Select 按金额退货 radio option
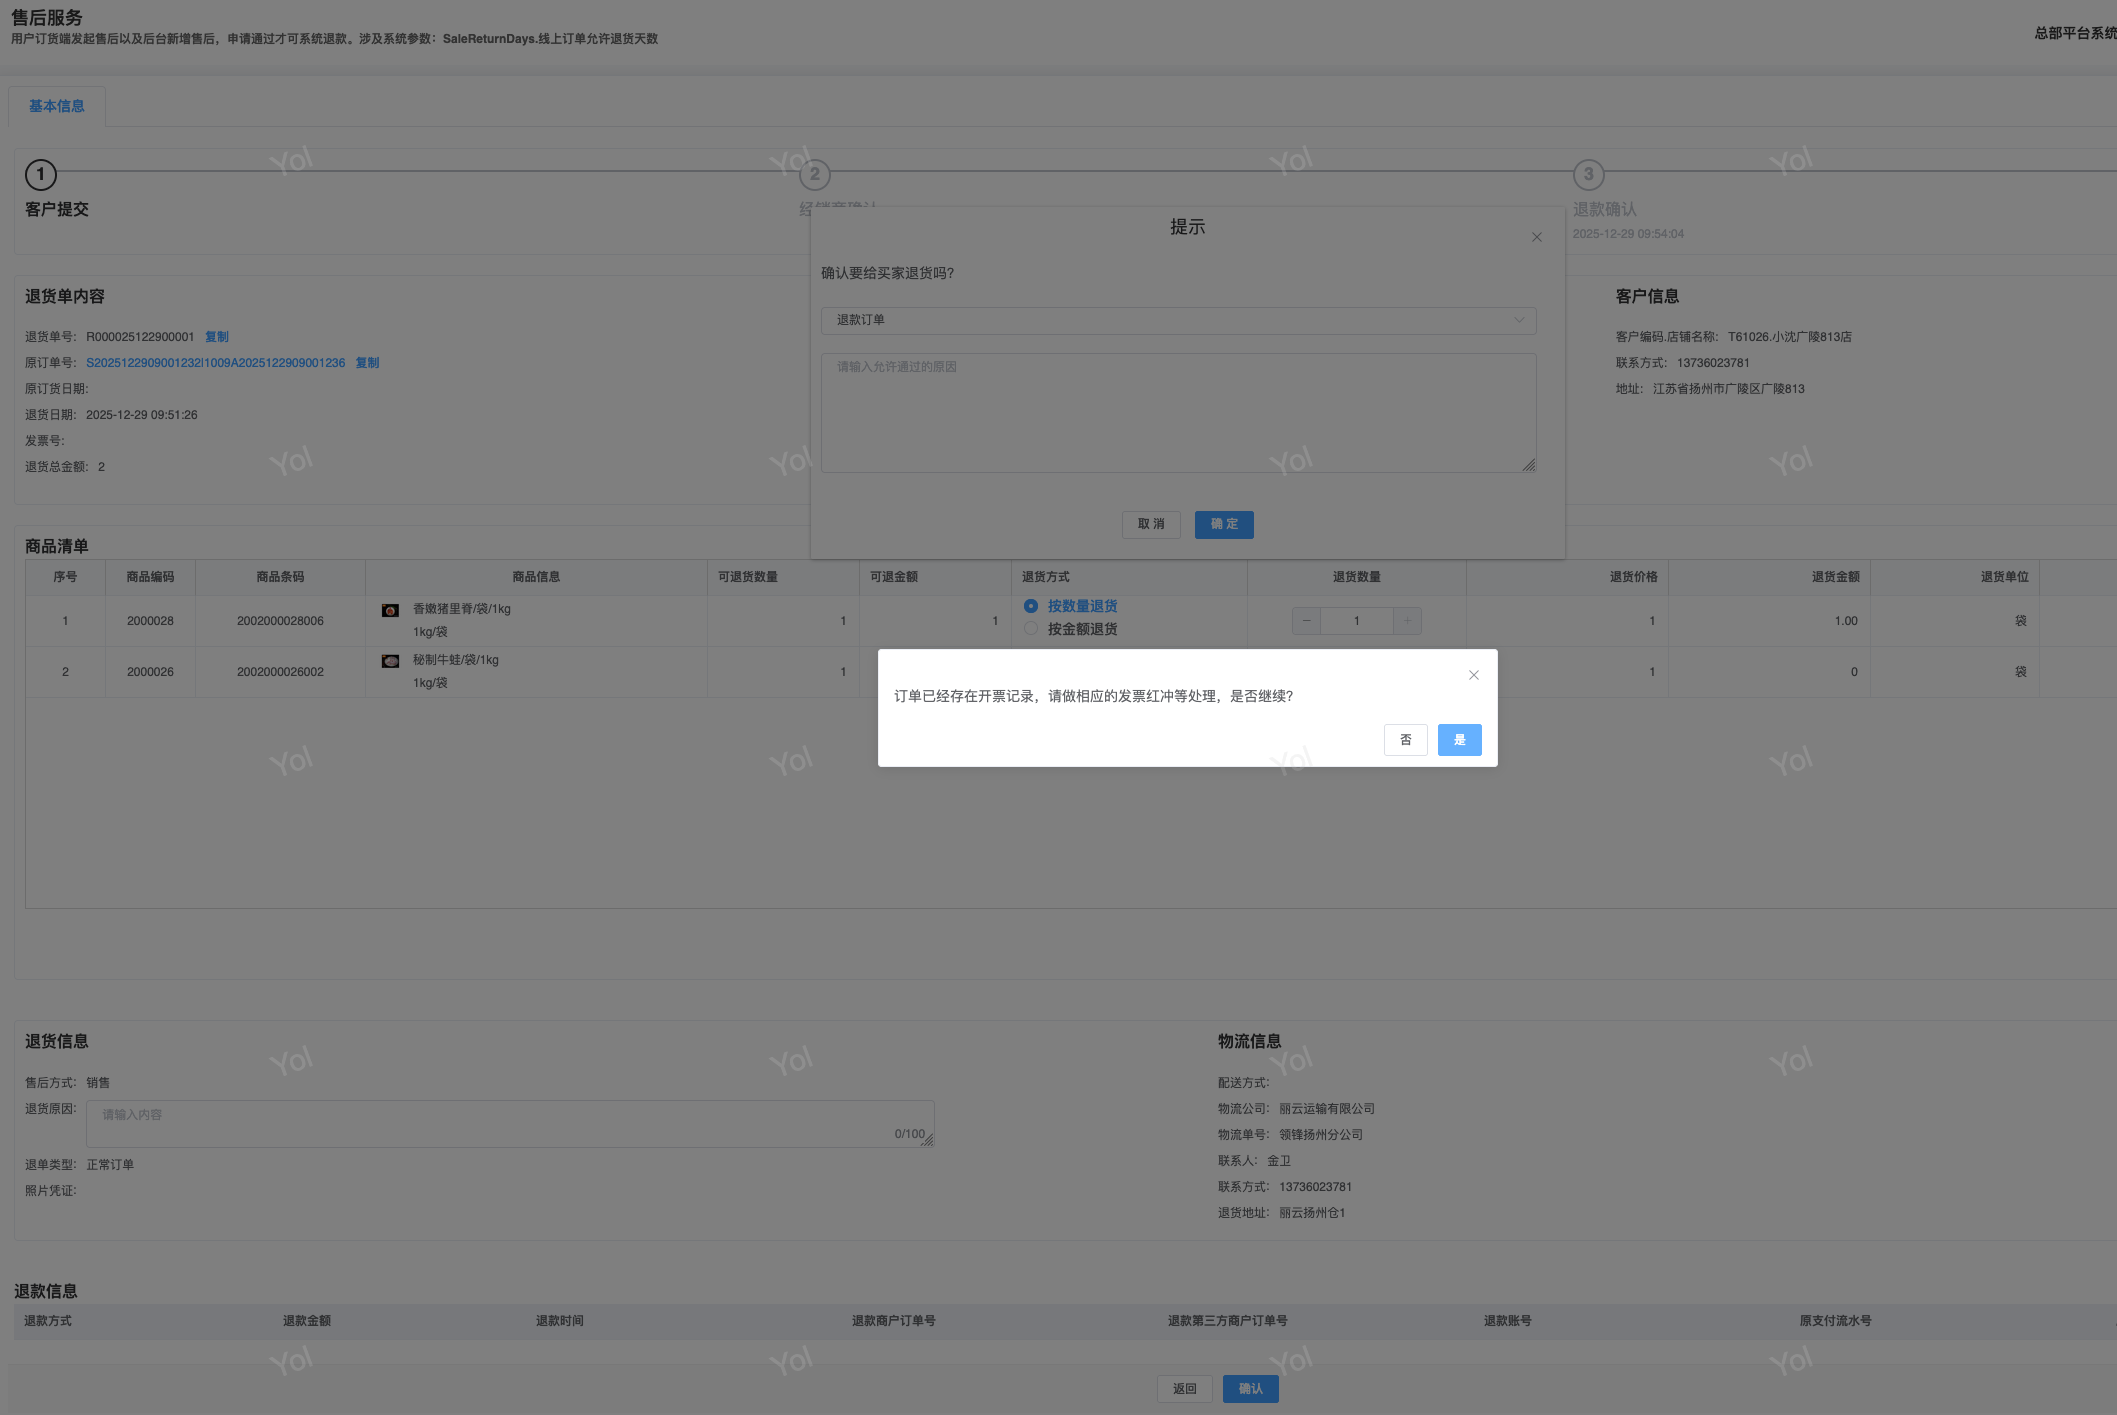Viewport: 2117px width, 1415px height. (1031, 629)
